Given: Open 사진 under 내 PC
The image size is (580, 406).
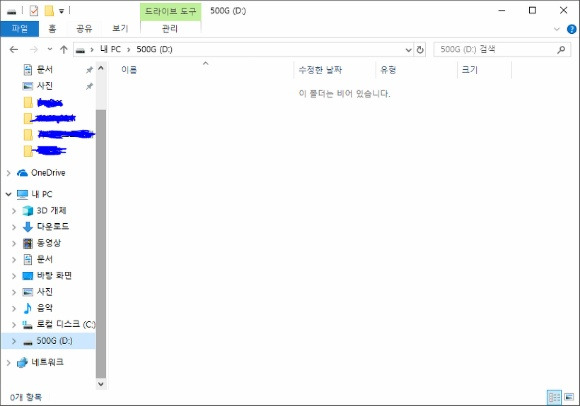Looking at the screenshot, I should (x=45, y=292).
